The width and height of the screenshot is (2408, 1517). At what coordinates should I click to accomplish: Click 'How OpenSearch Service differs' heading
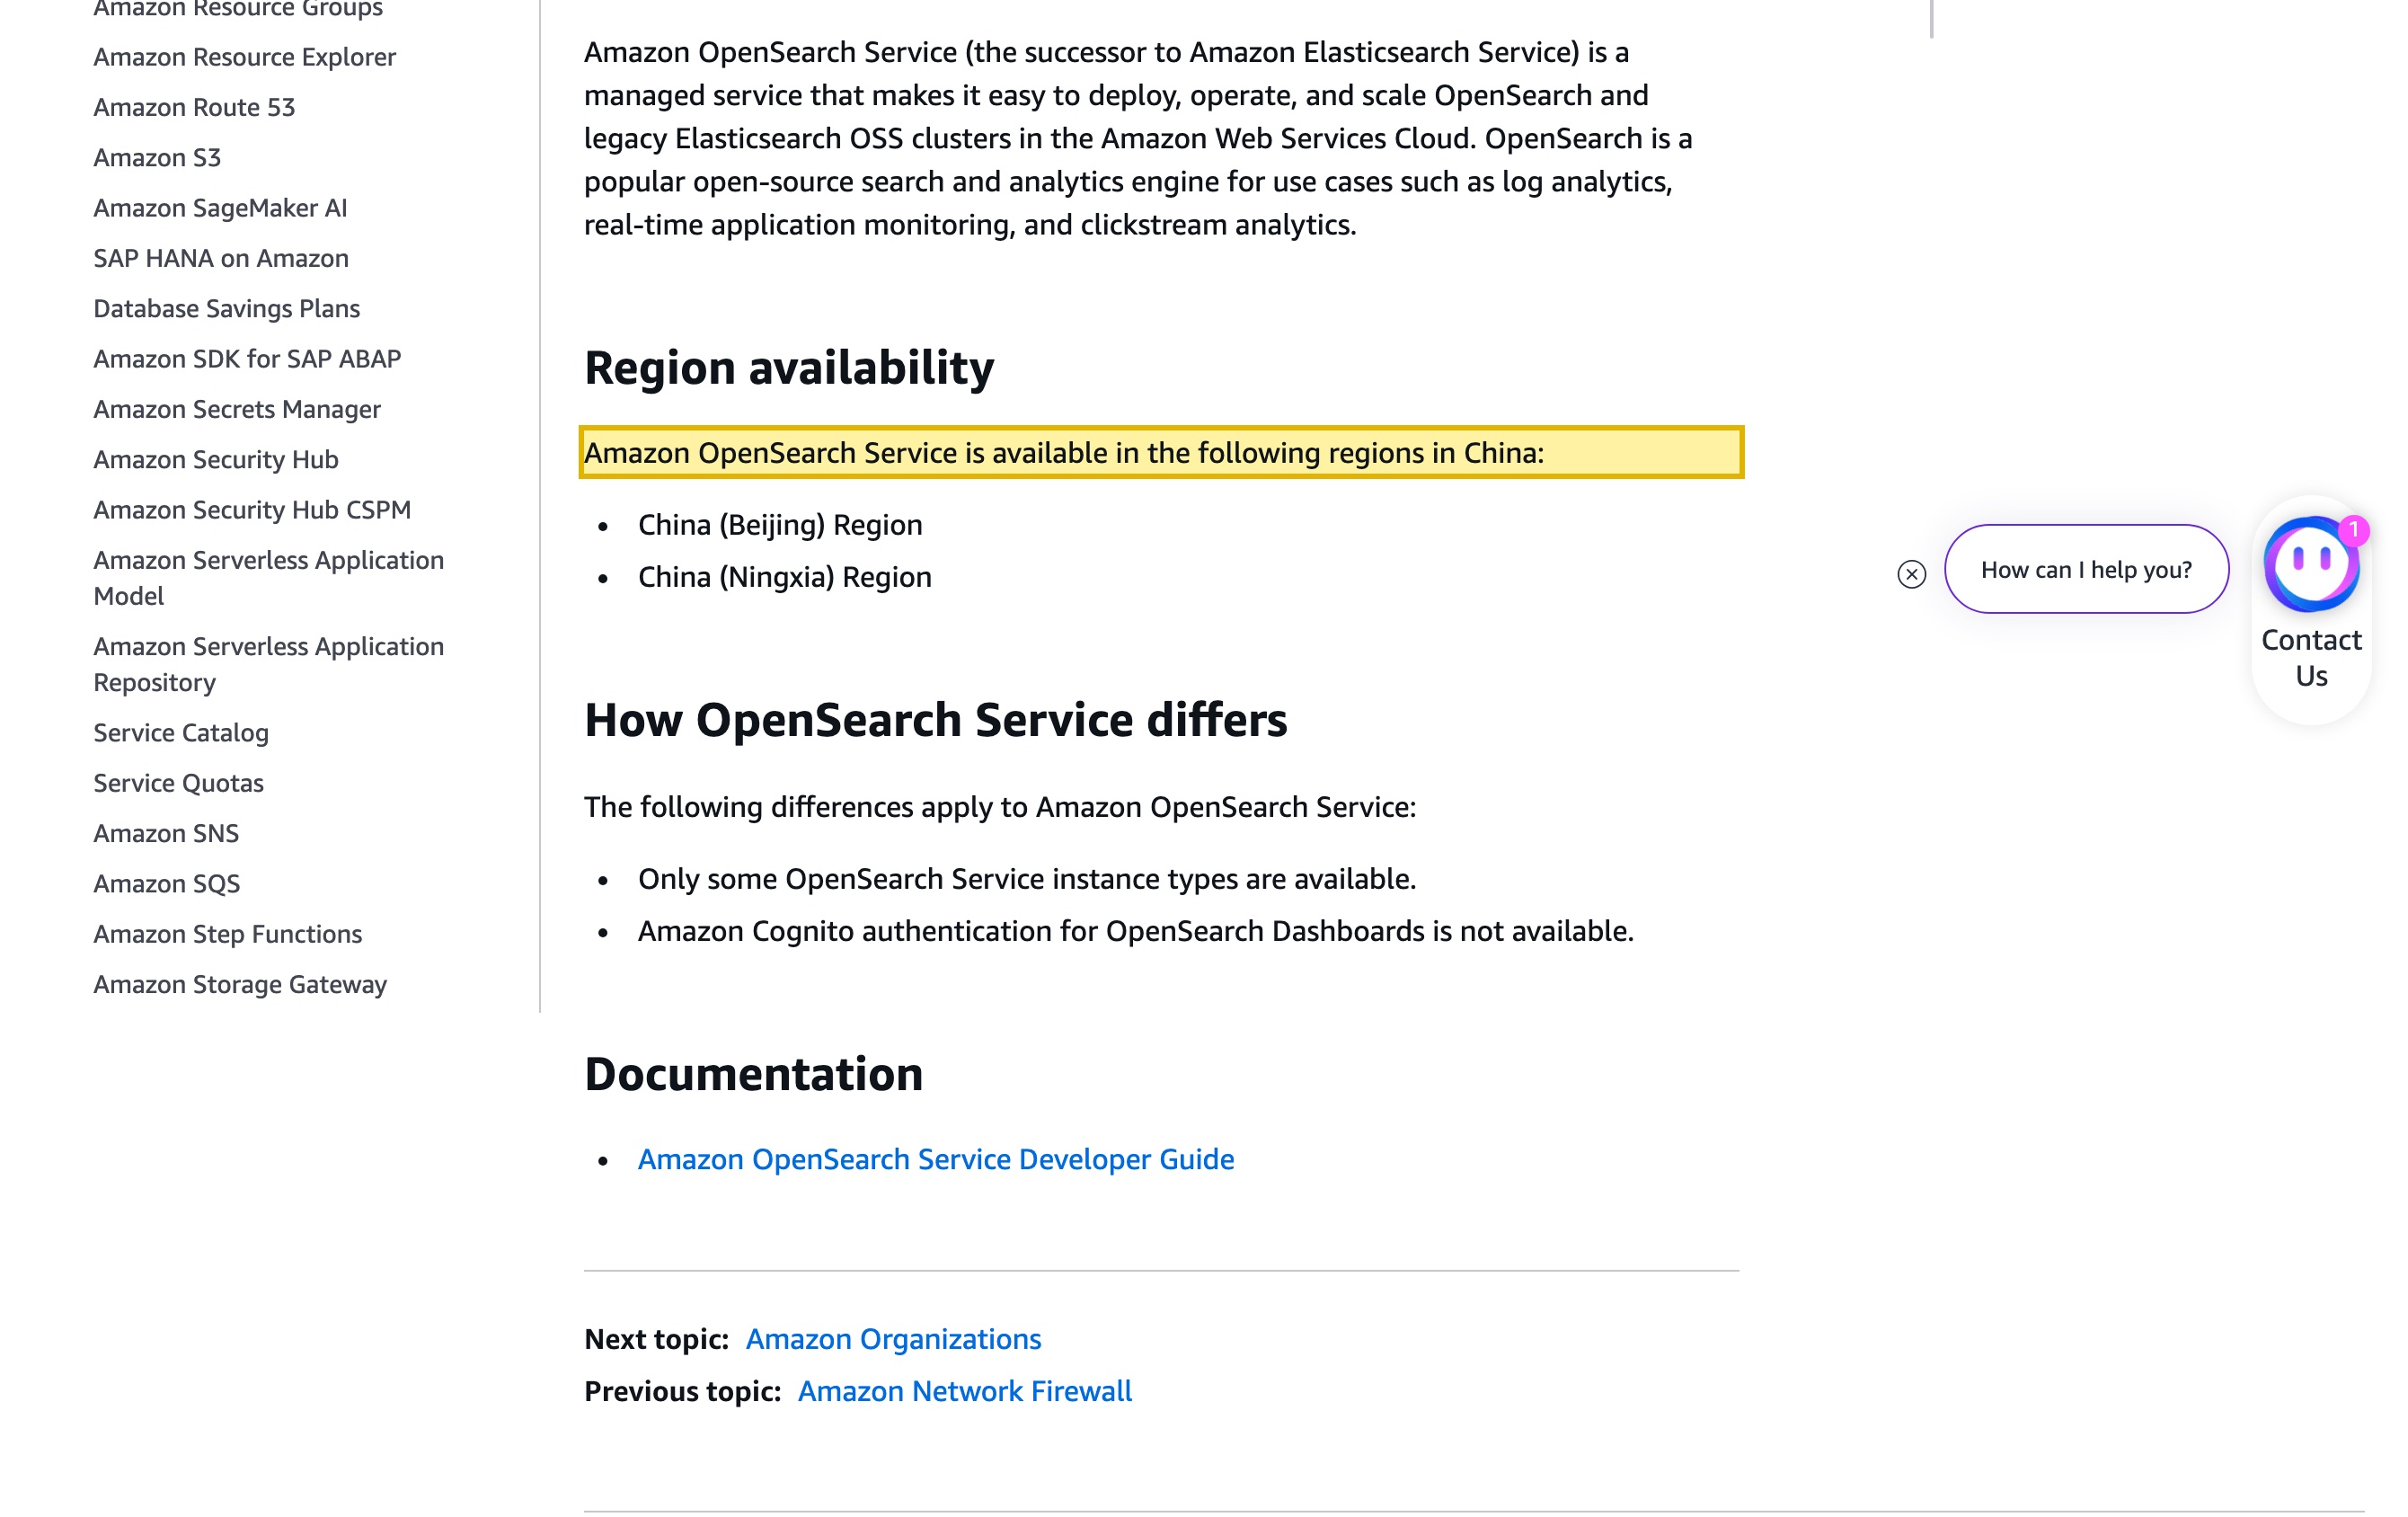pos(935,720)
